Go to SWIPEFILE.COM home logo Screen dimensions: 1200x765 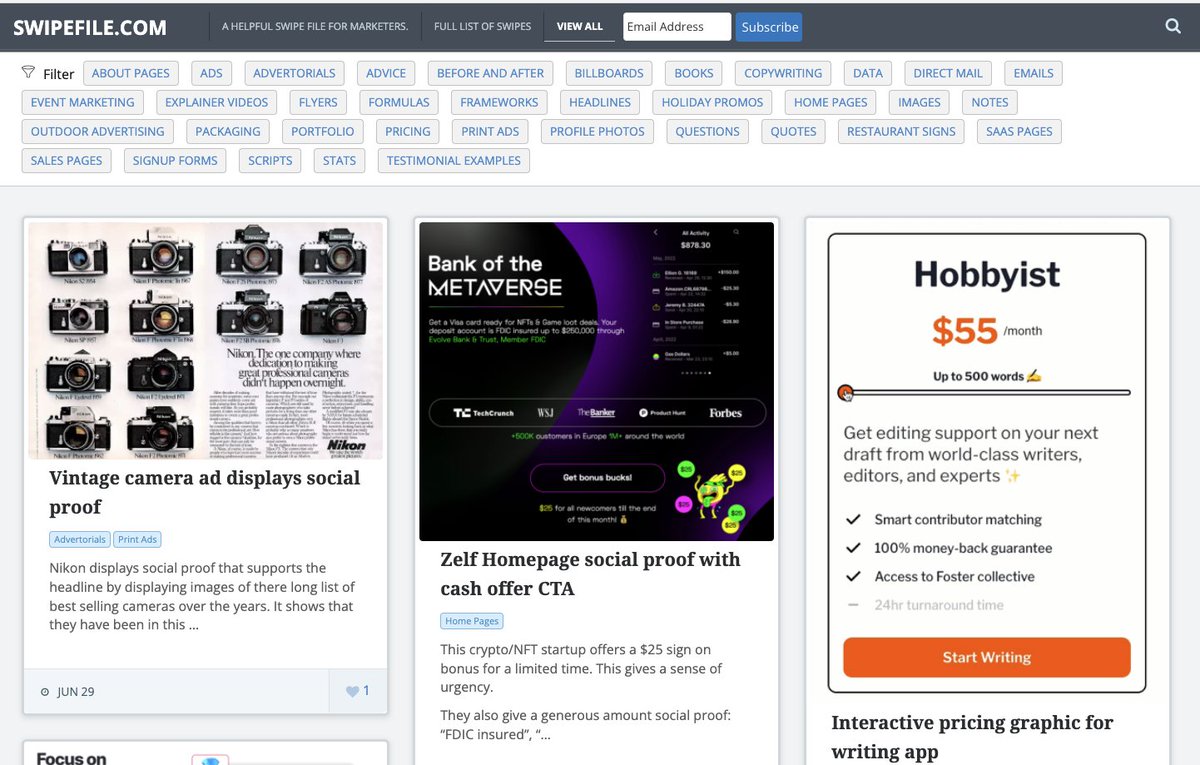[x=90, y=27]
